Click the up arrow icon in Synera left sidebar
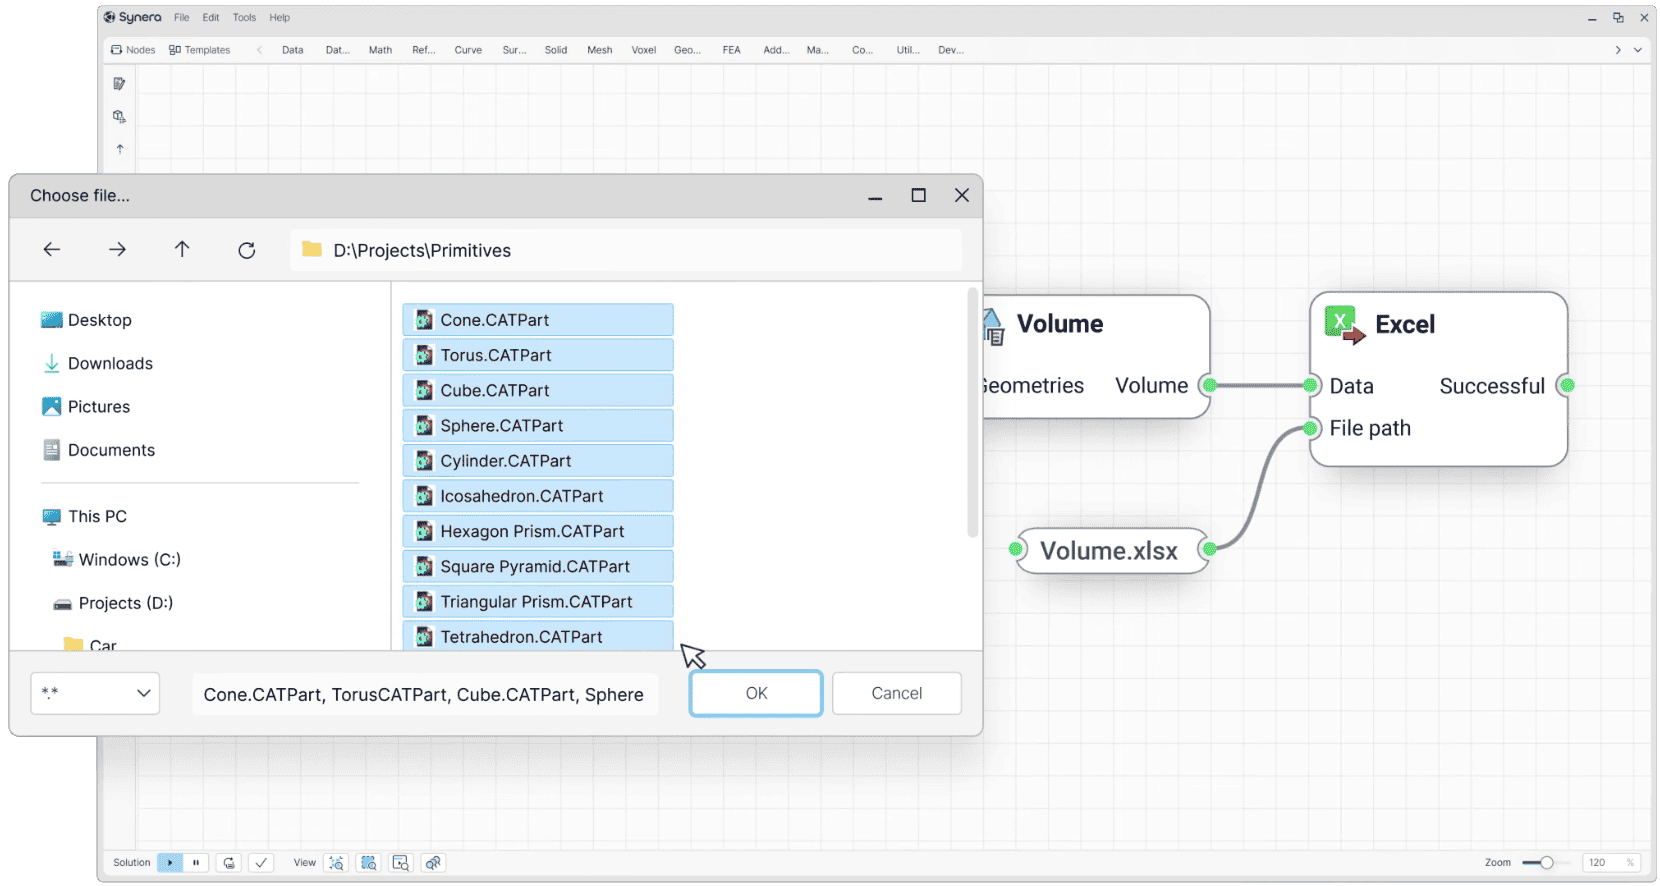The image size is (1660, 886). [x=120, y=149]
